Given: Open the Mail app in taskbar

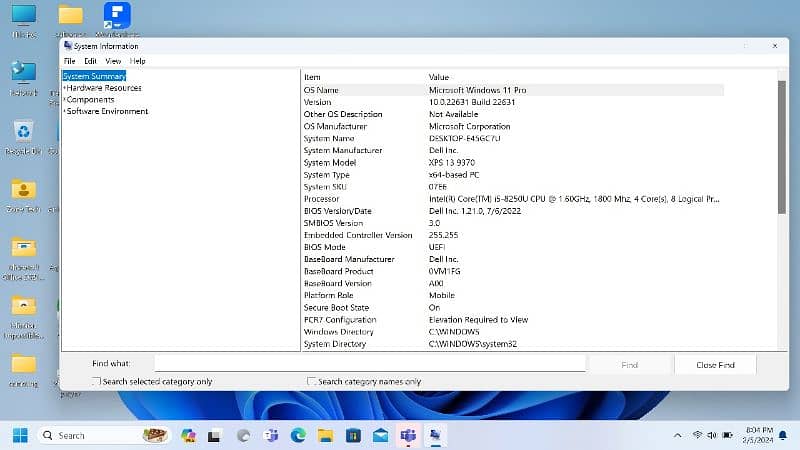Looking at the screenshot, I should tap(380, 435).
